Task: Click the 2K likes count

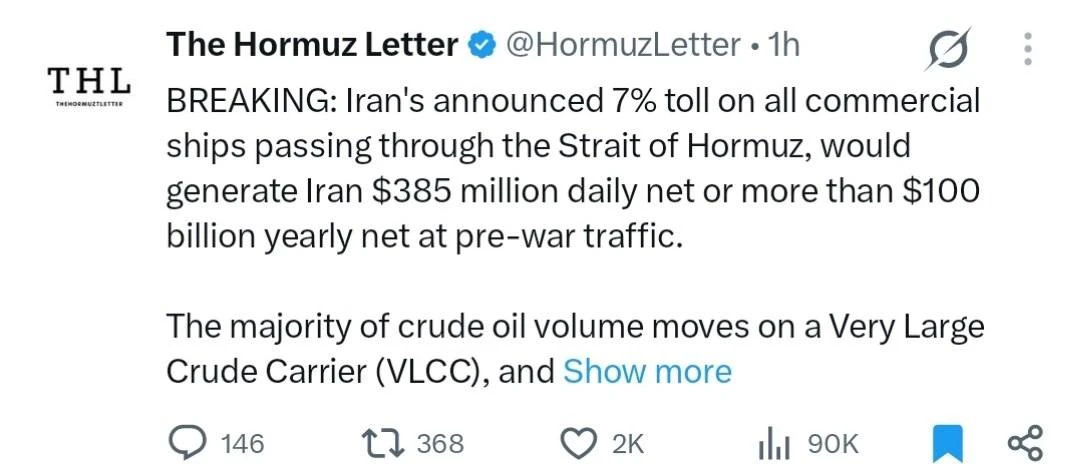Action: (x=628, y=445)
